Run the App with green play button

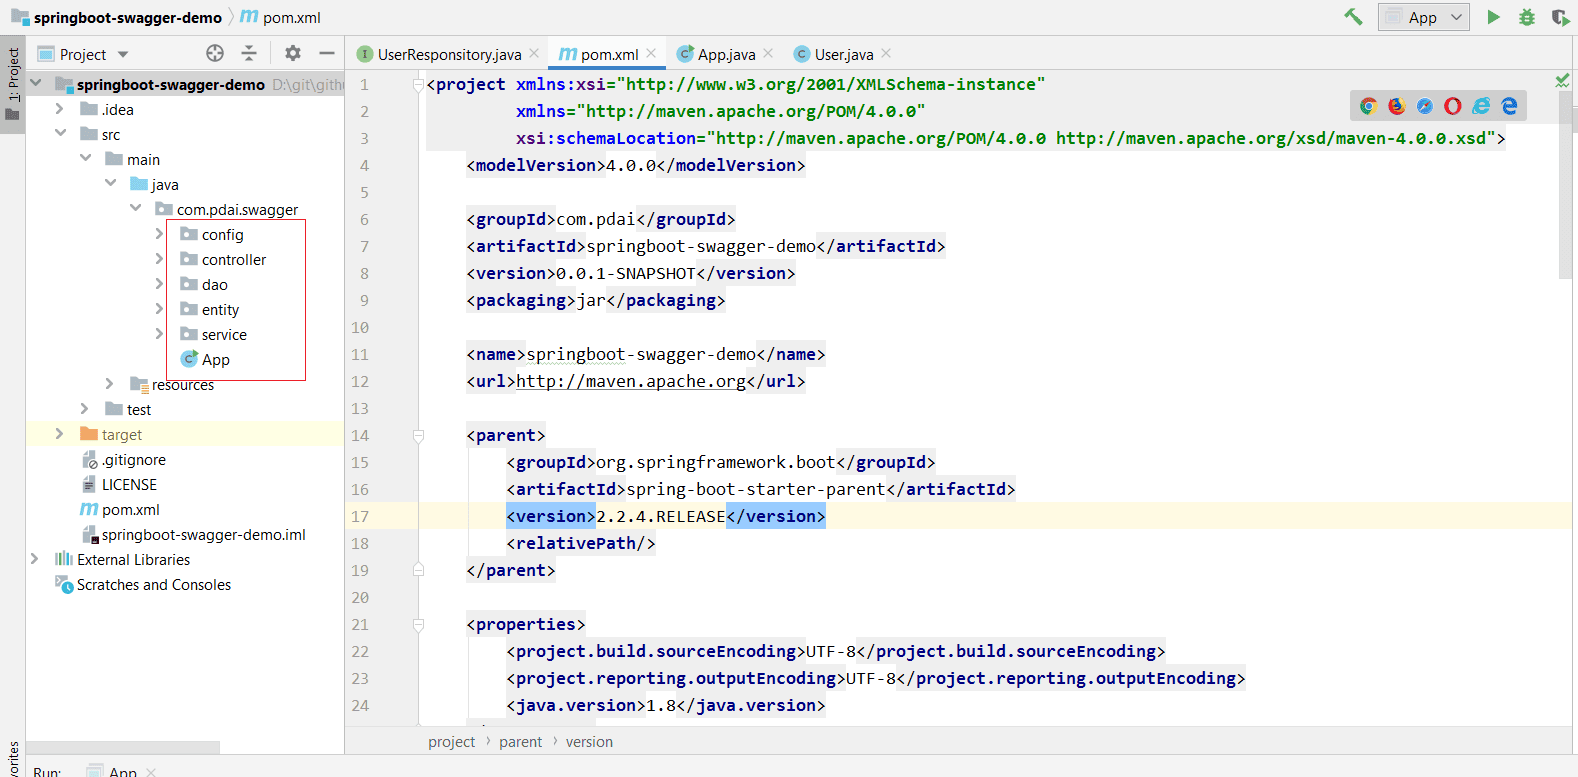tap(1493, 17)
